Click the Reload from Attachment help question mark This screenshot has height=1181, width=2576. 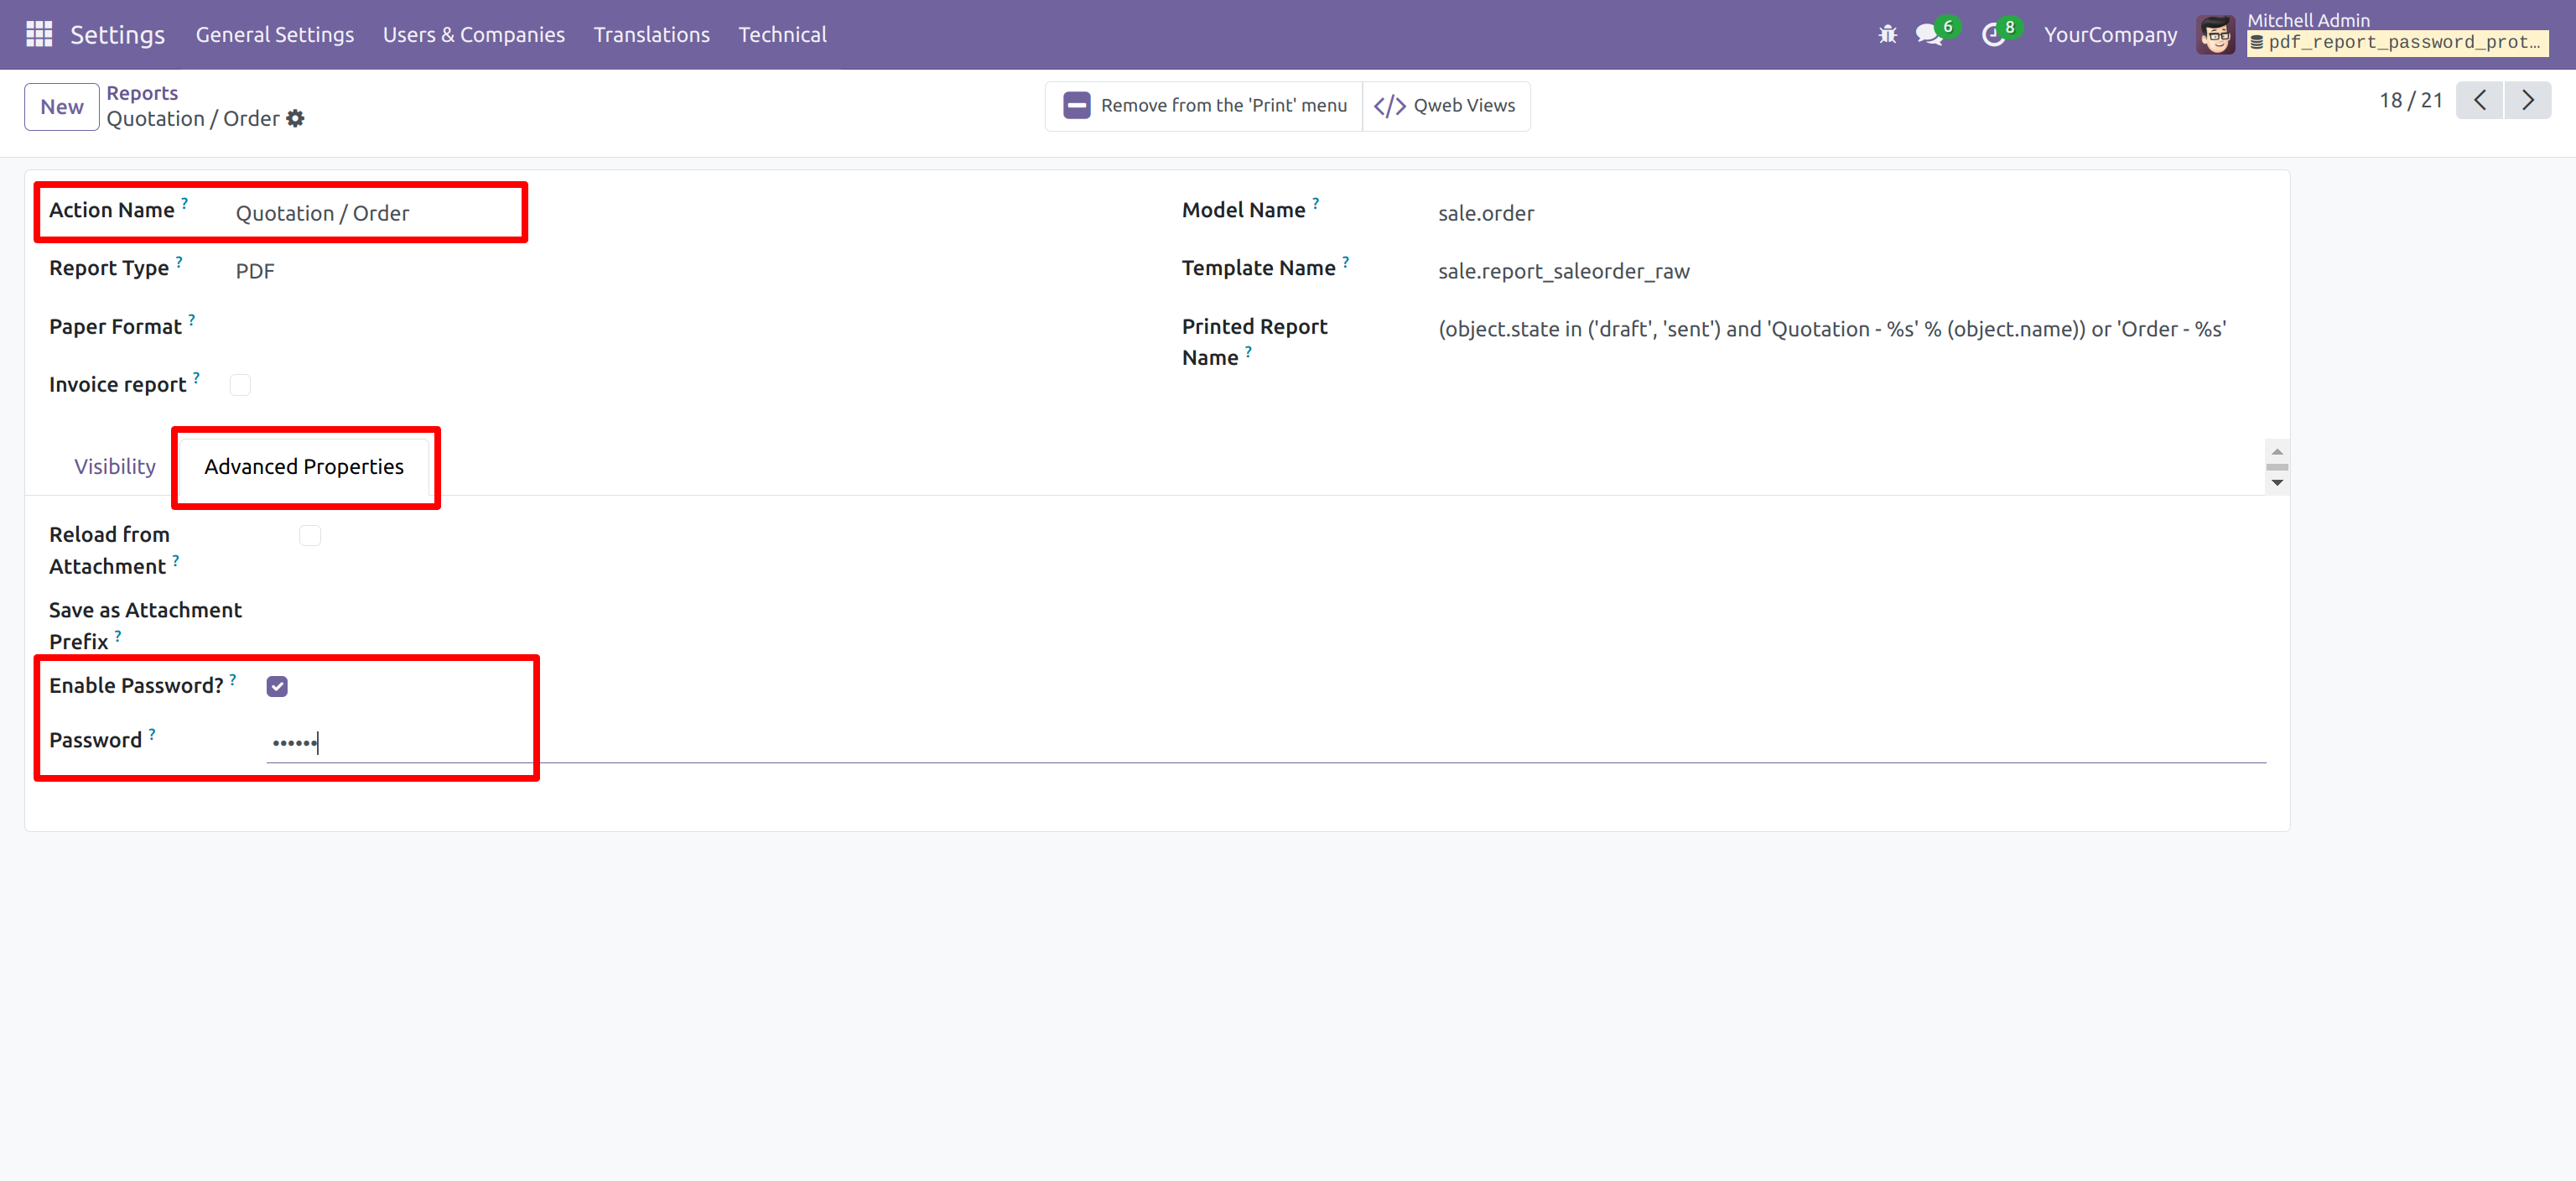click(x=175, y=560)
